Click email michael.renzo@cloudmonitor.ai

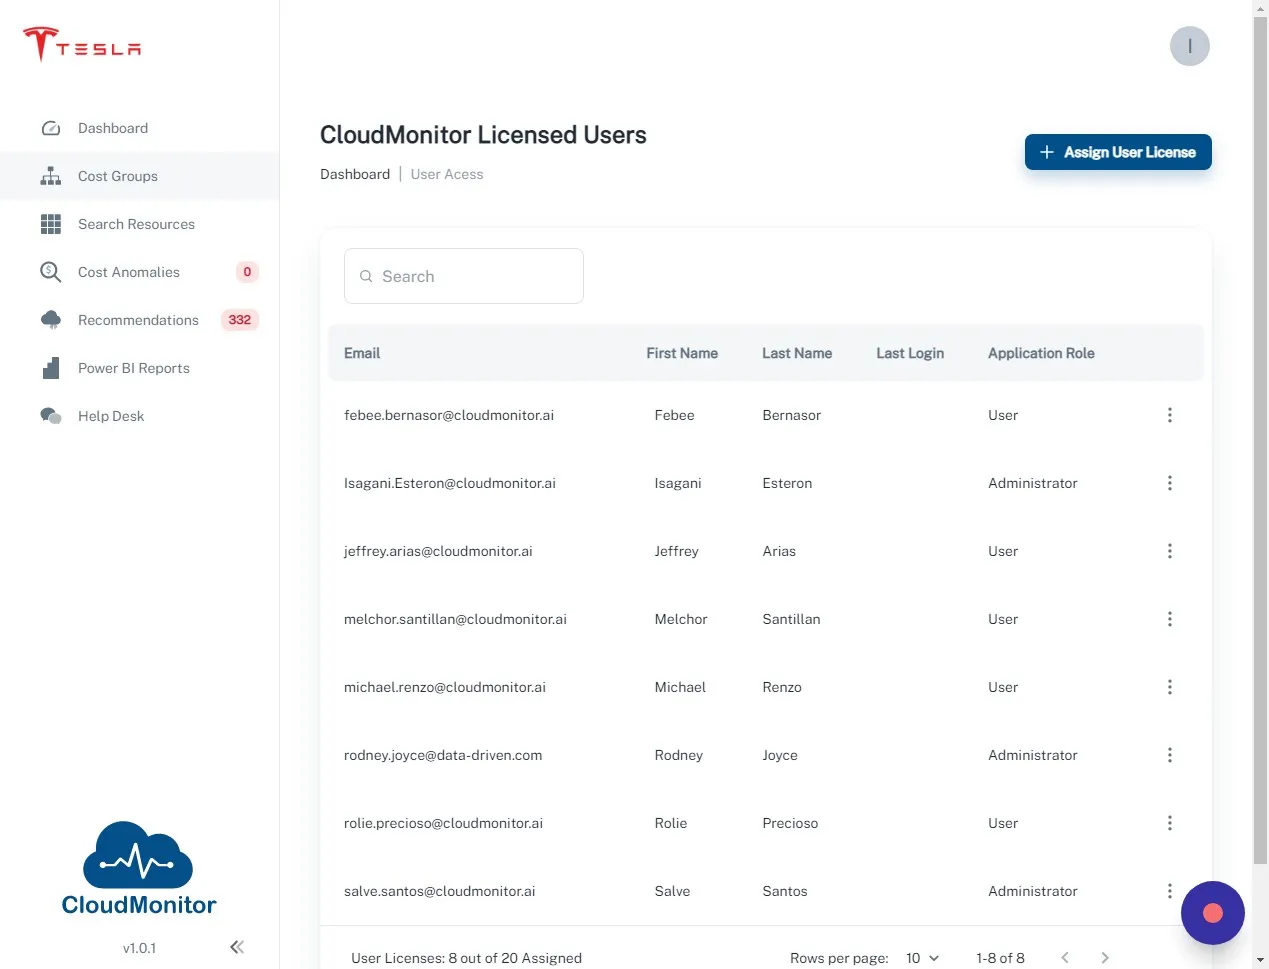pos(445,687)
